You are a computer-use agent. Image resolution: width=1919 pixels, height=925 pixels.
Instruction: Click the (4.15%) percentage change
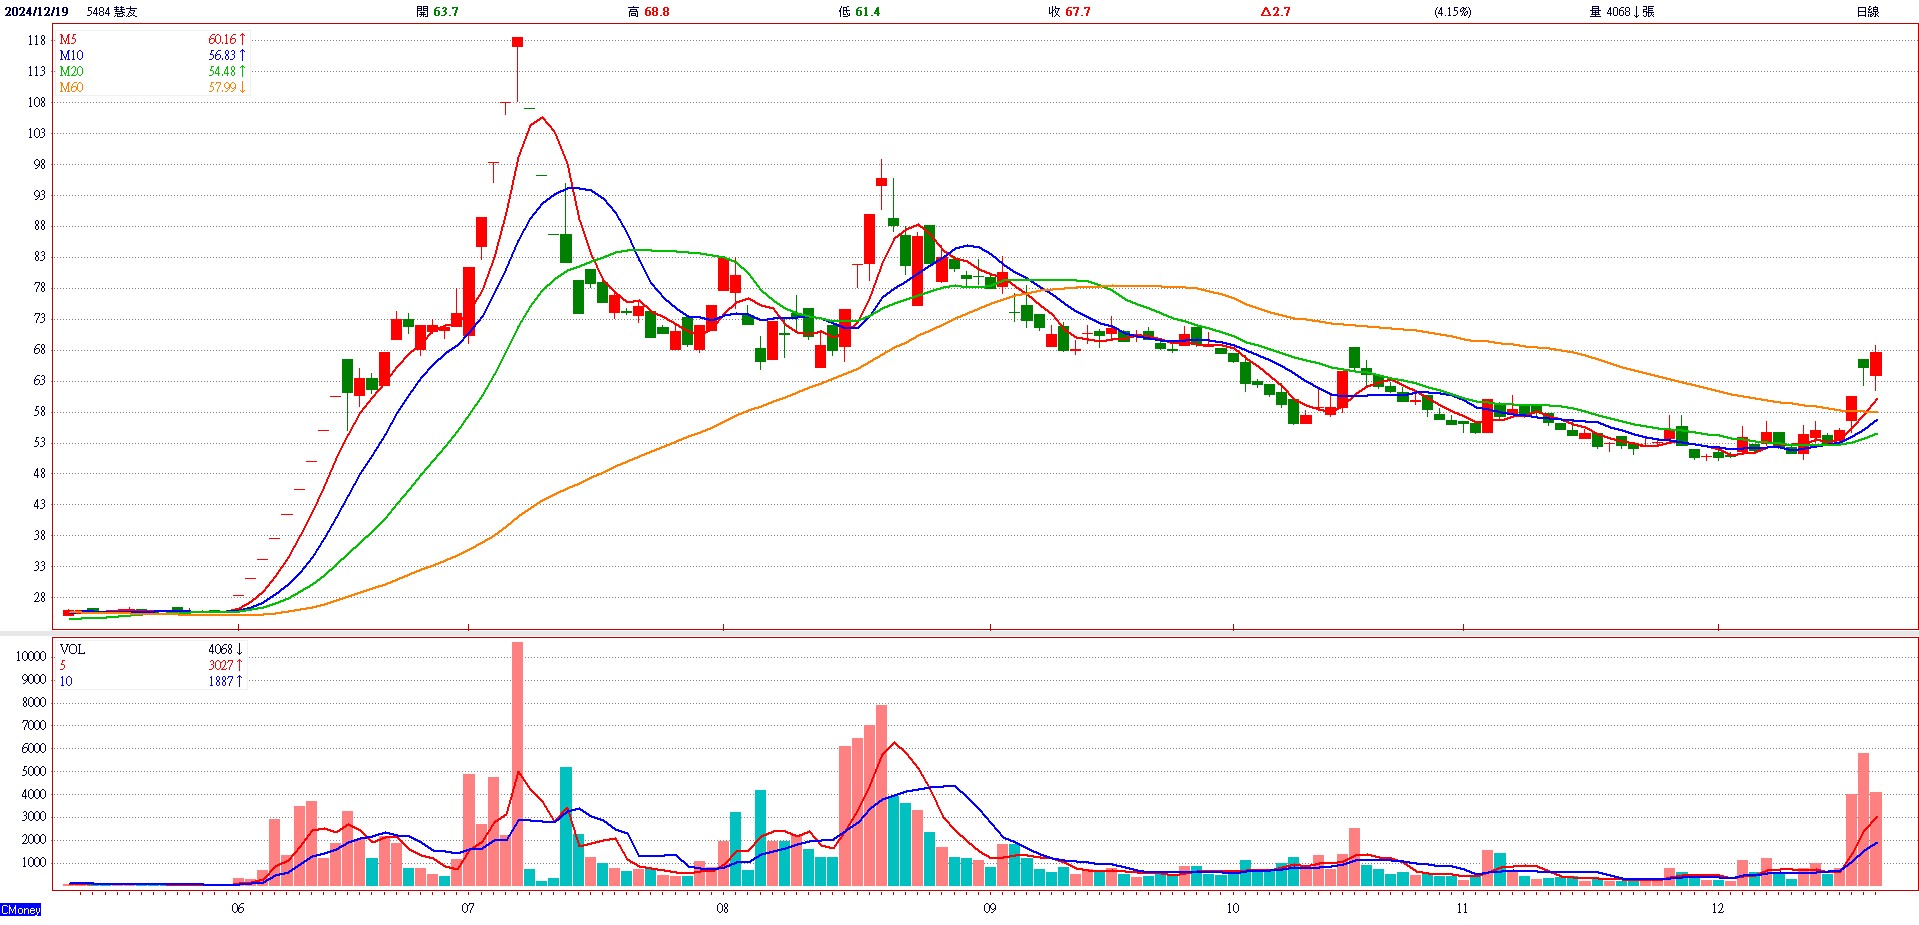pyautogui.click(x=1452, y=12)
